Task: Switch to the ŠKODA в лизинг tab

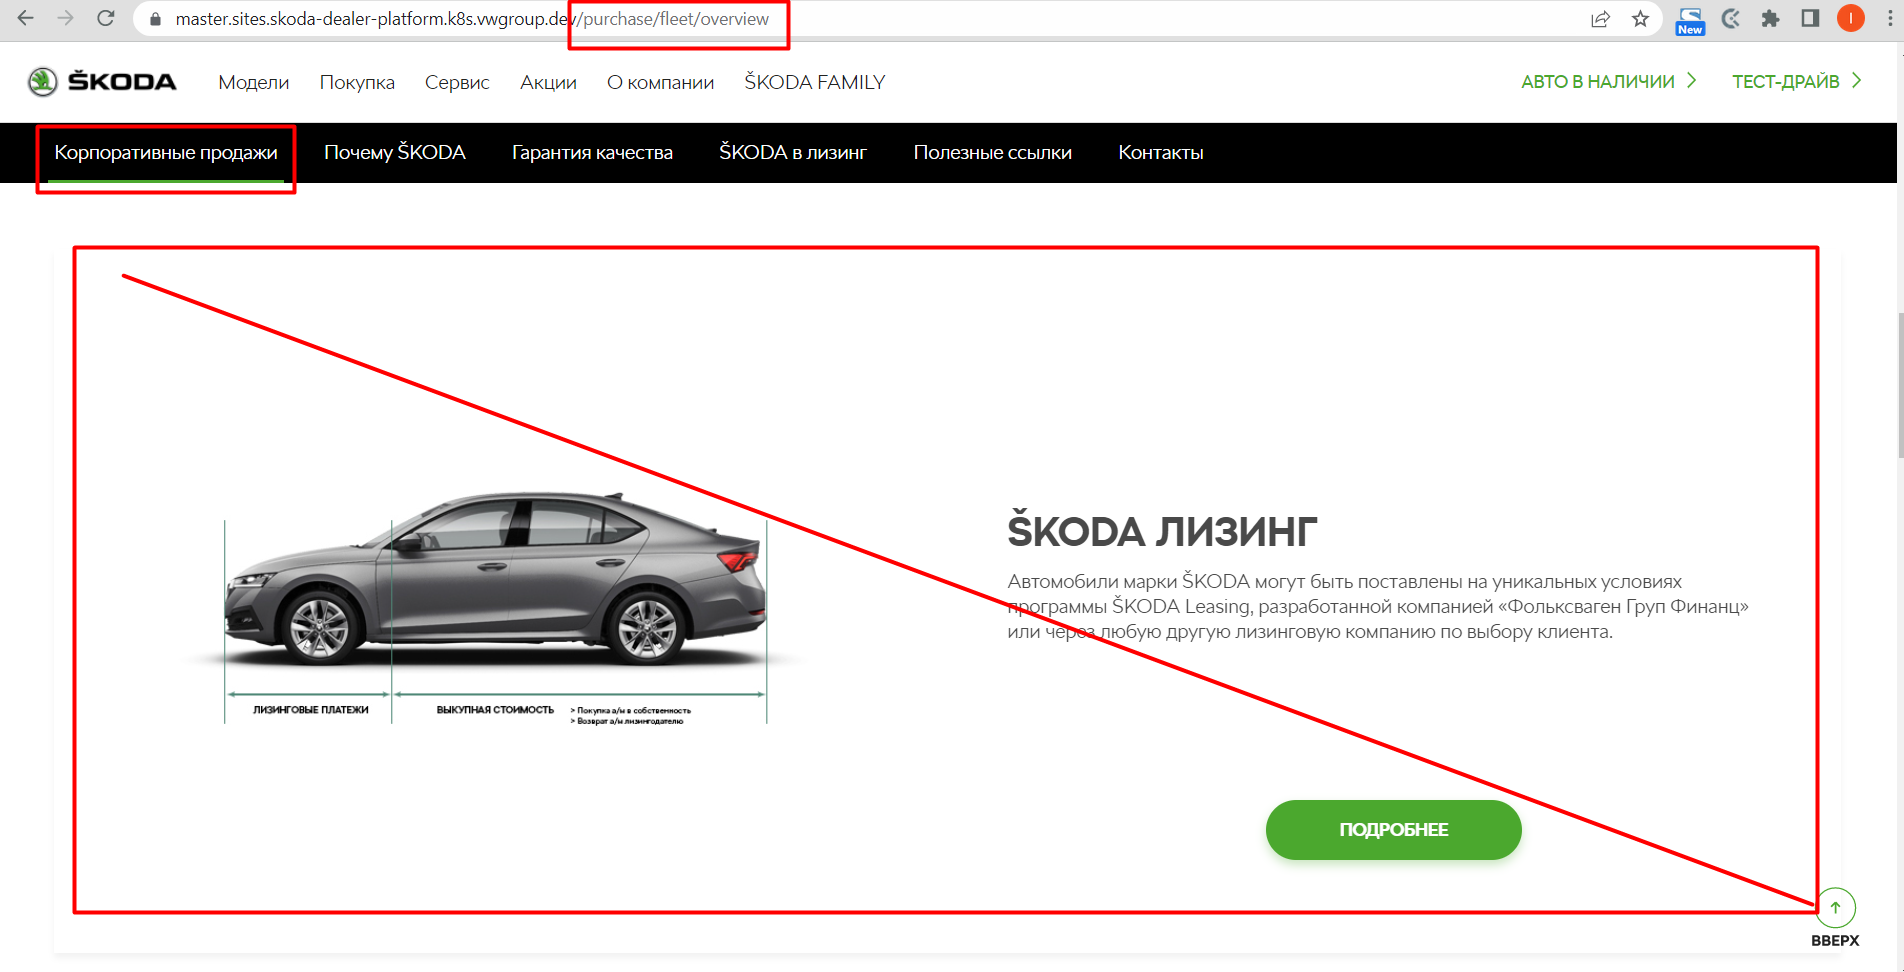Action: (793, 152)
